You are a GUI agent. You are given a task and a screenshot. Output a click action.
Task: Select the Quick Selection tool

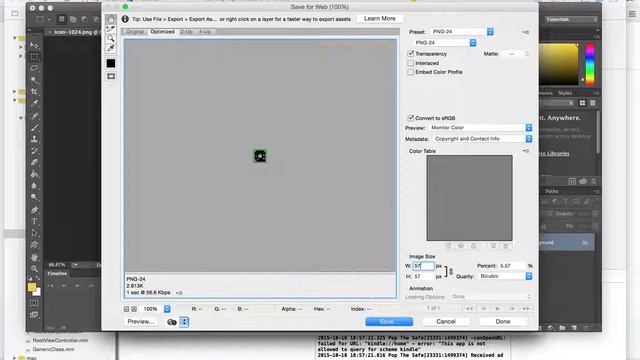[34, 80]
